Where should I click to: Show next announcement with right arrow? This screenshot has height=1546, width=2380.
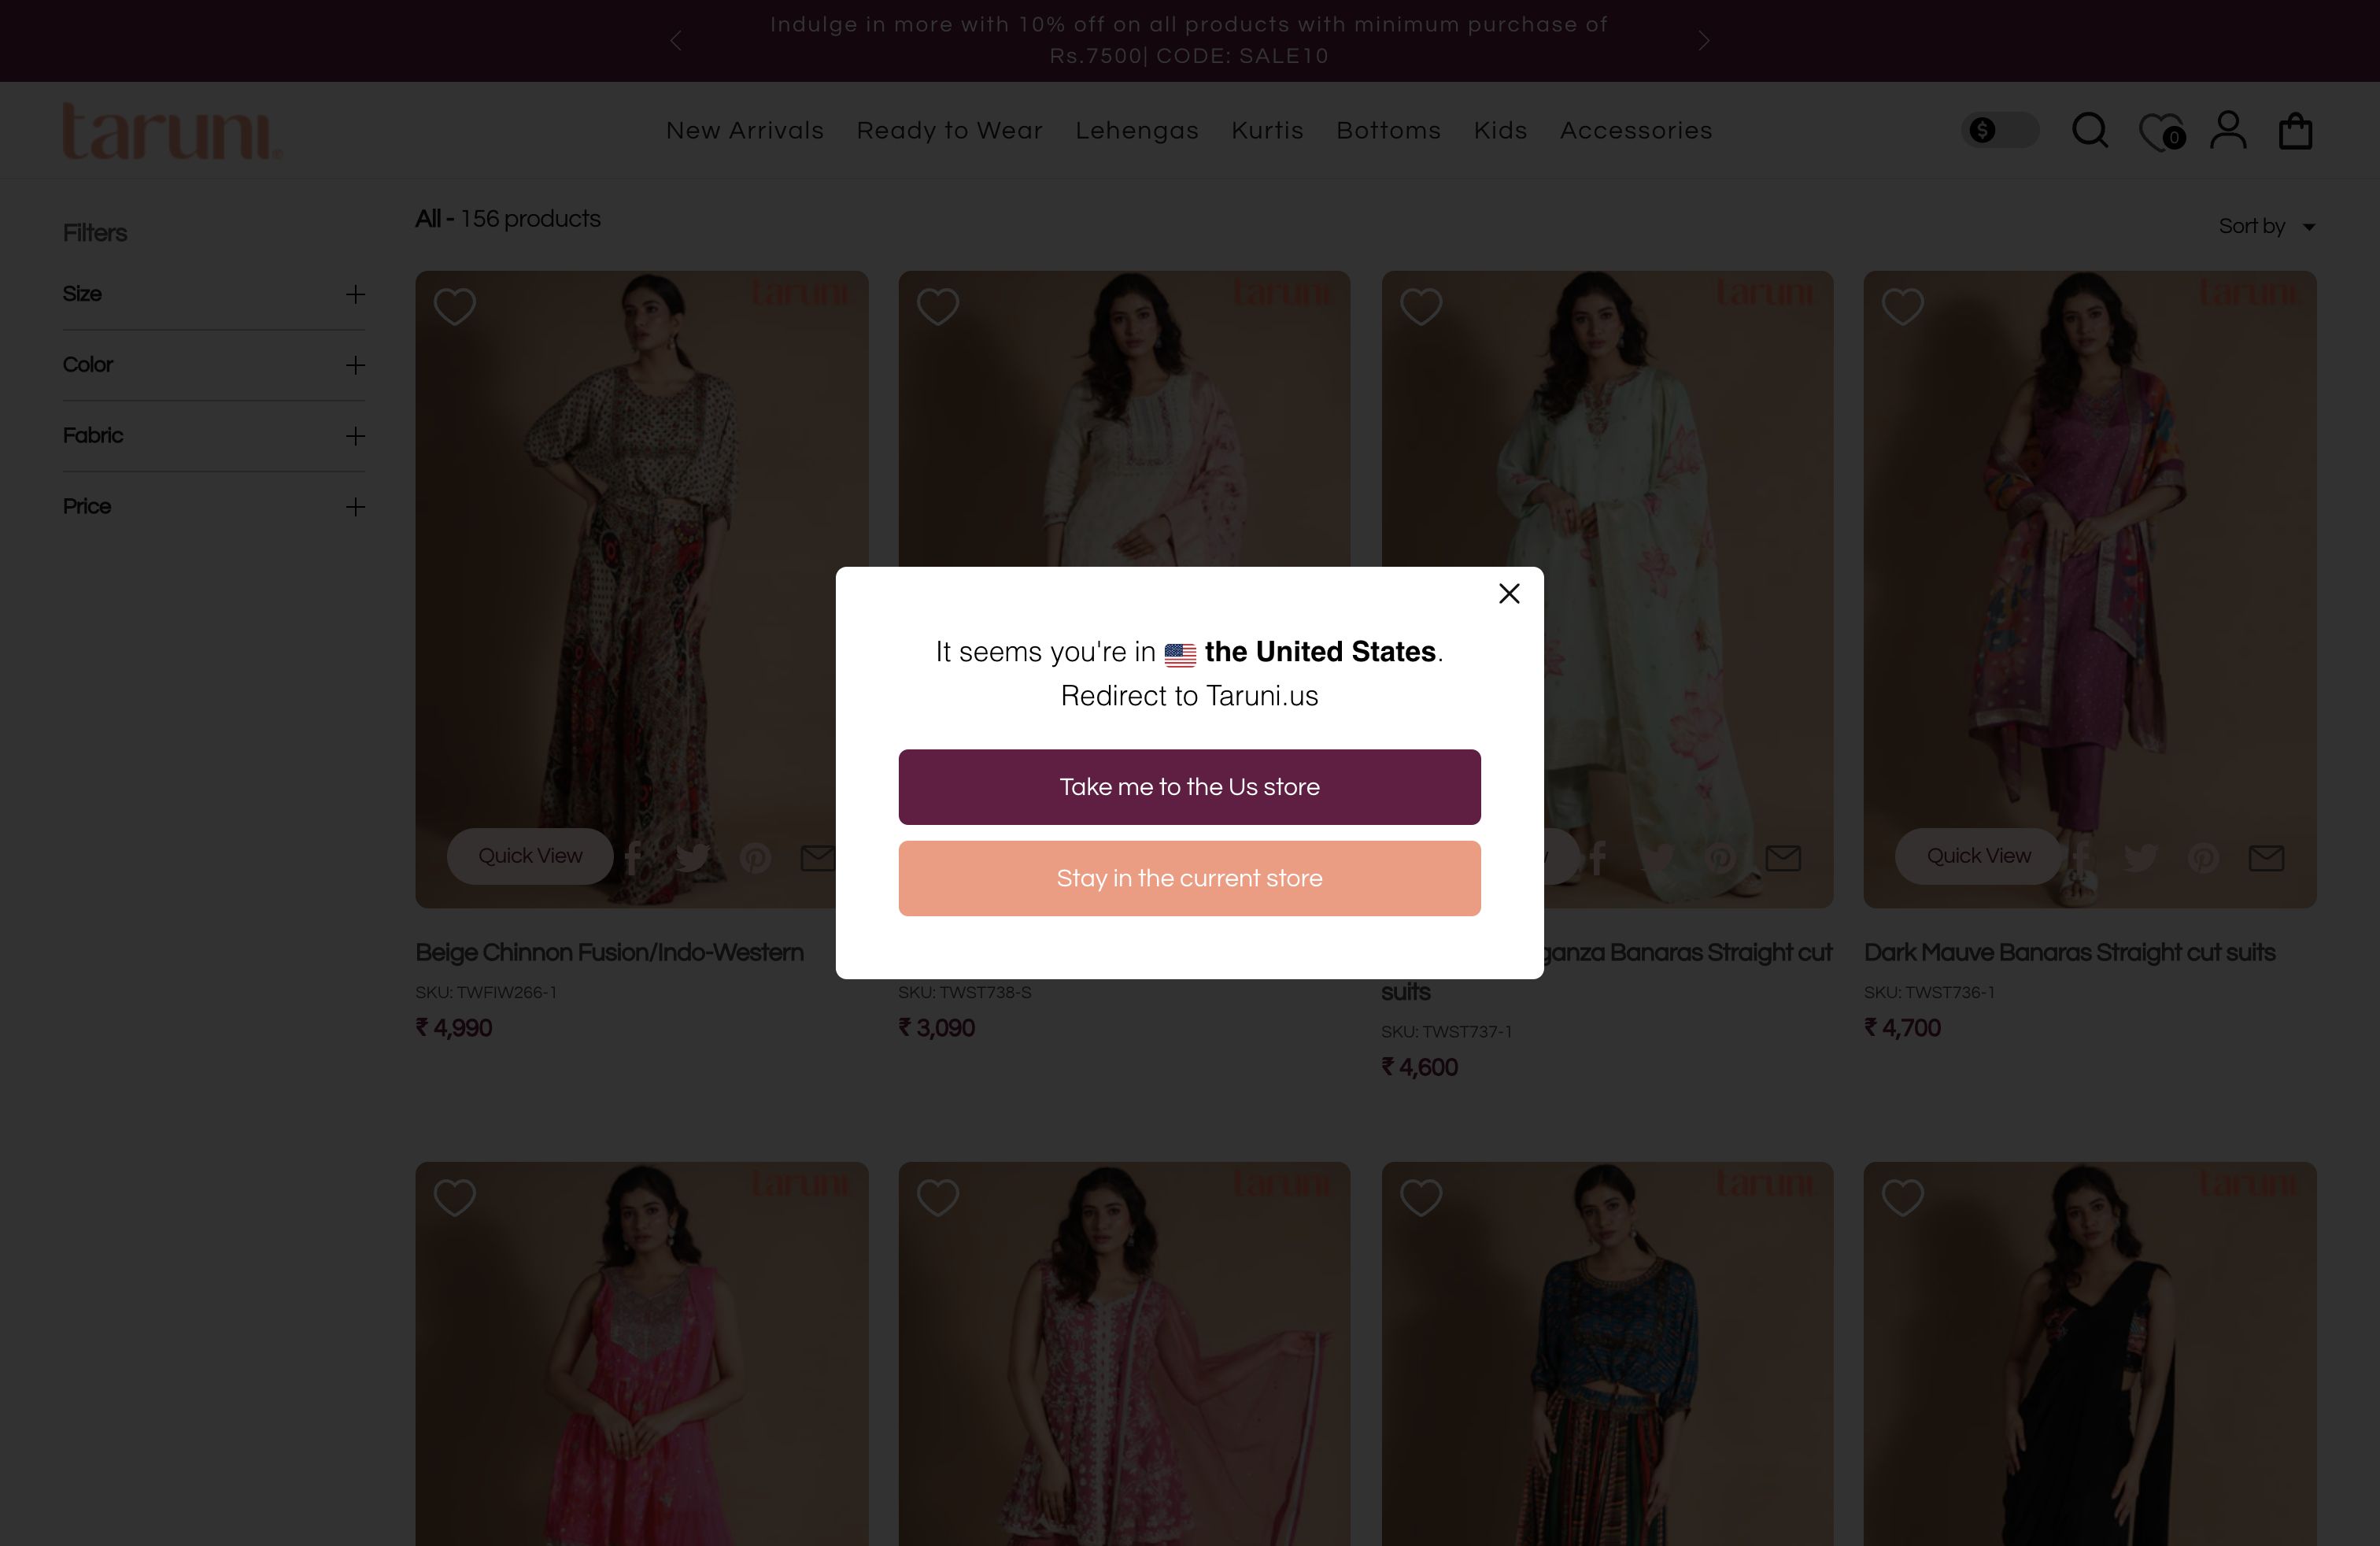pyautogui.click(x=1704, y=41)
